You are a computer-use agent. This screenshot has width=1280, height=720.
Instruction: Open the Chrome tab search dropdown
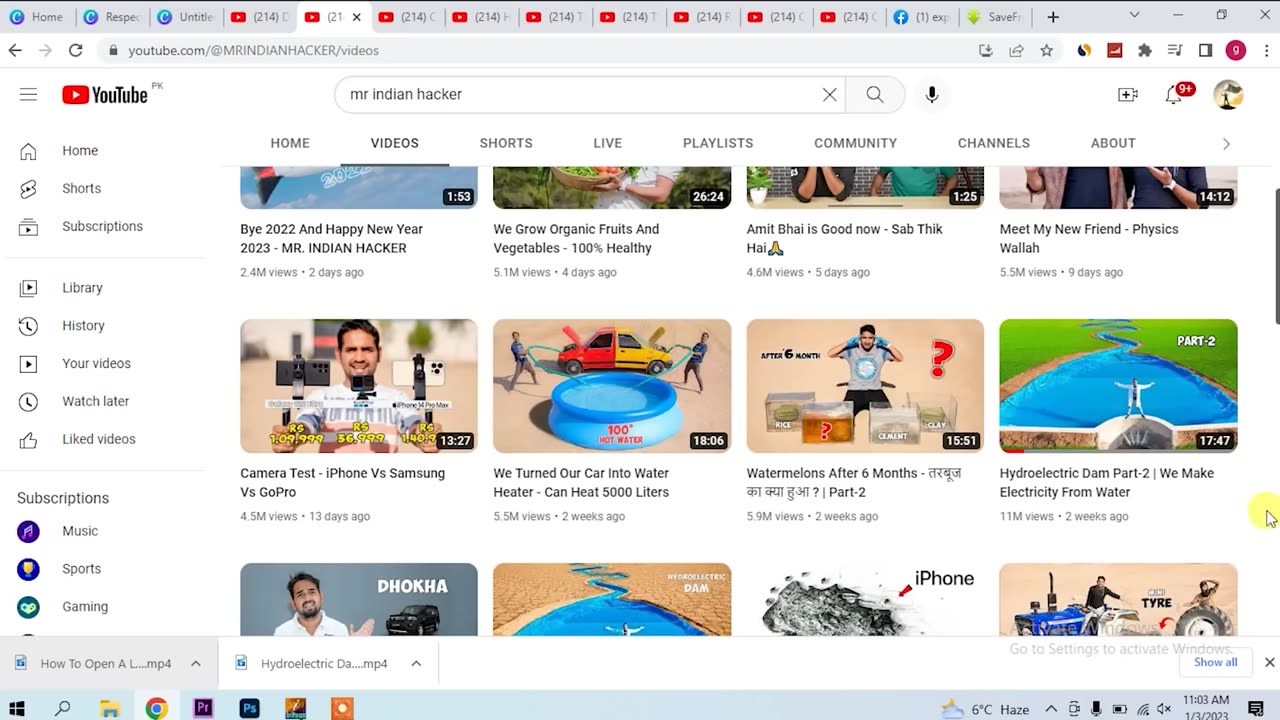pyautogui.click(x=1134, y=16)
